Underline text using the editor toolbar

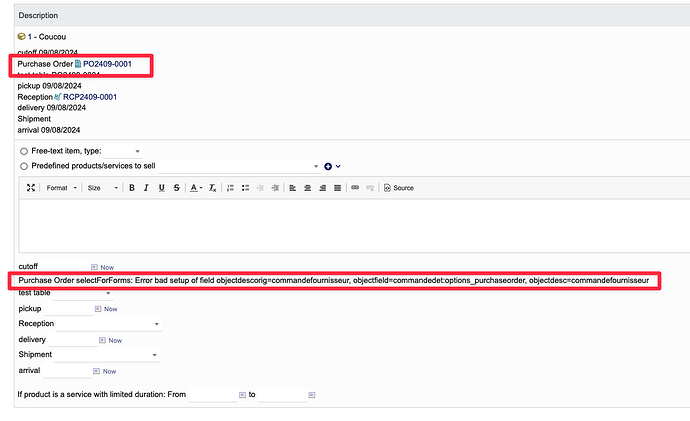161,187
